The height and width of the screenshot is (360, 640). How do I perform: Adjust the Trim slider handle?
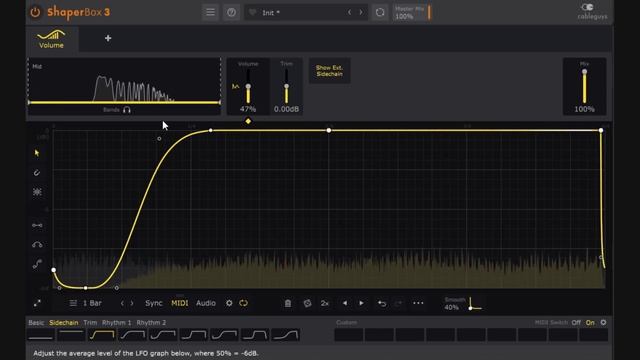click(x=287, y=87)
